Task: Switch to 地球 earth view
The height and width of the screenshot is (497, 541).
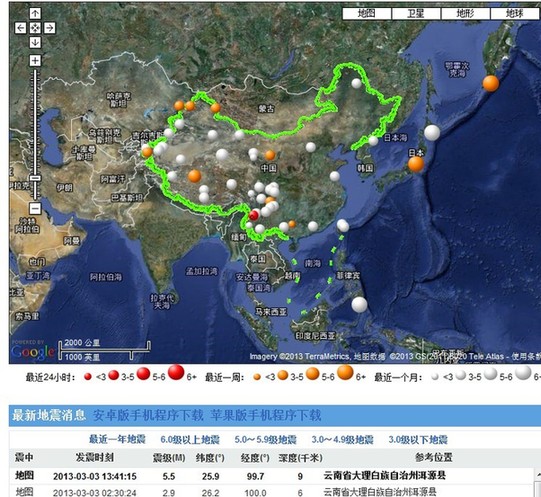Action: point(514,13)
